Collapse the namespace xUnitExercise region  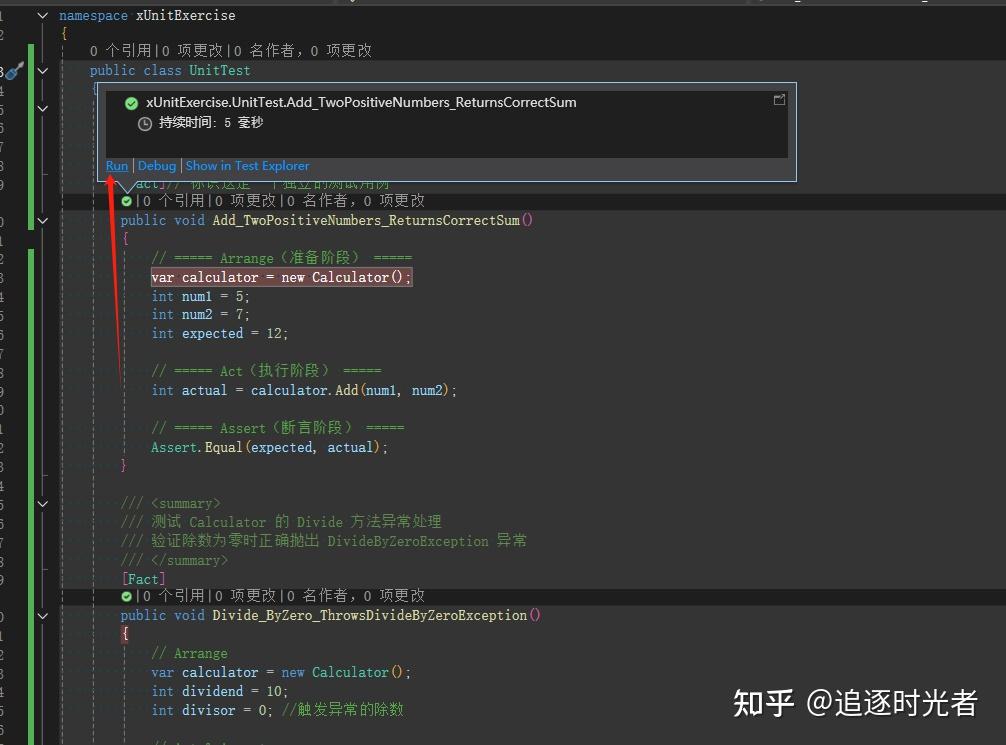[42, 15]
